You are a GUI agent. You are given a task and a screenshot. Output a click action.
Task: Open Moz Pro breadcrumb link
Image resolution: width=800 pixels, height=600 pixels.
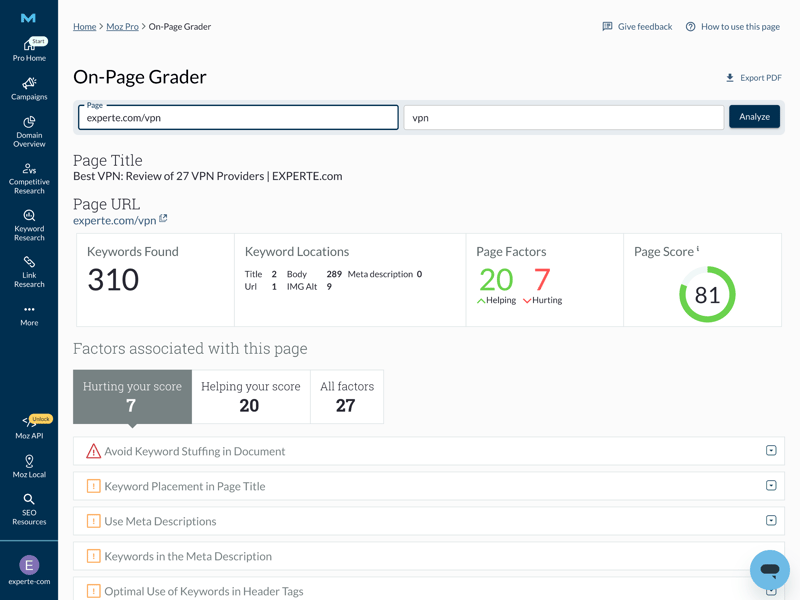122,27
